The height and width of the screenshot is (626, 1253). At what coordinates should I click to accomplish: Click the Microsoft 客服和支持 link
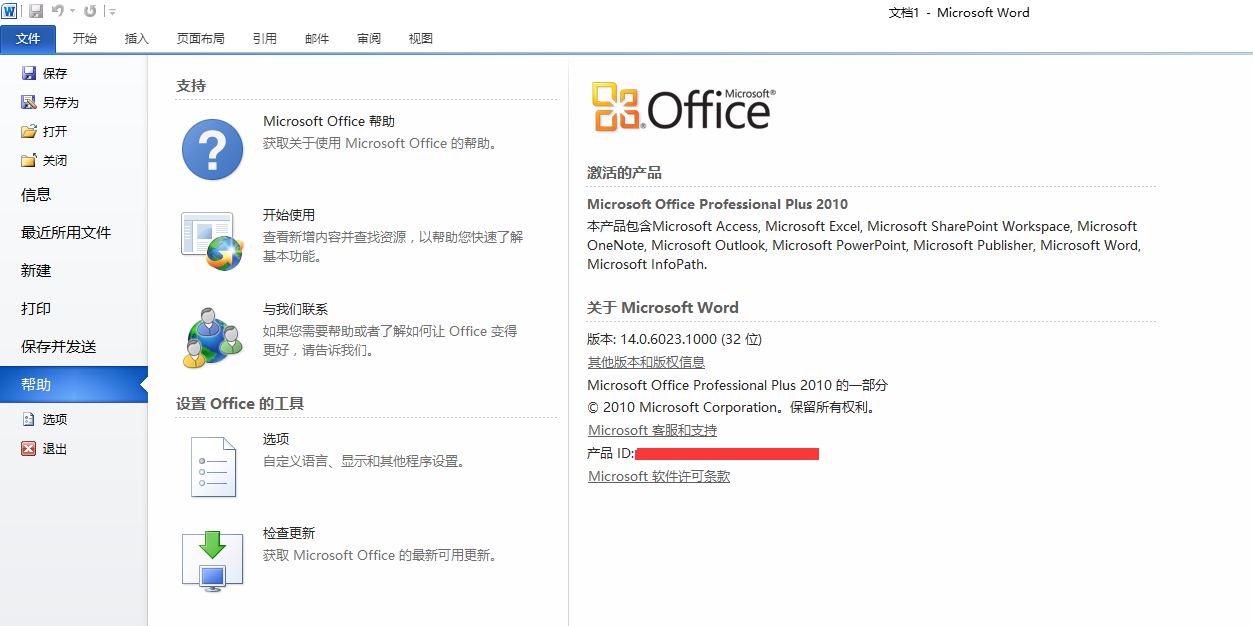(652, 430)
